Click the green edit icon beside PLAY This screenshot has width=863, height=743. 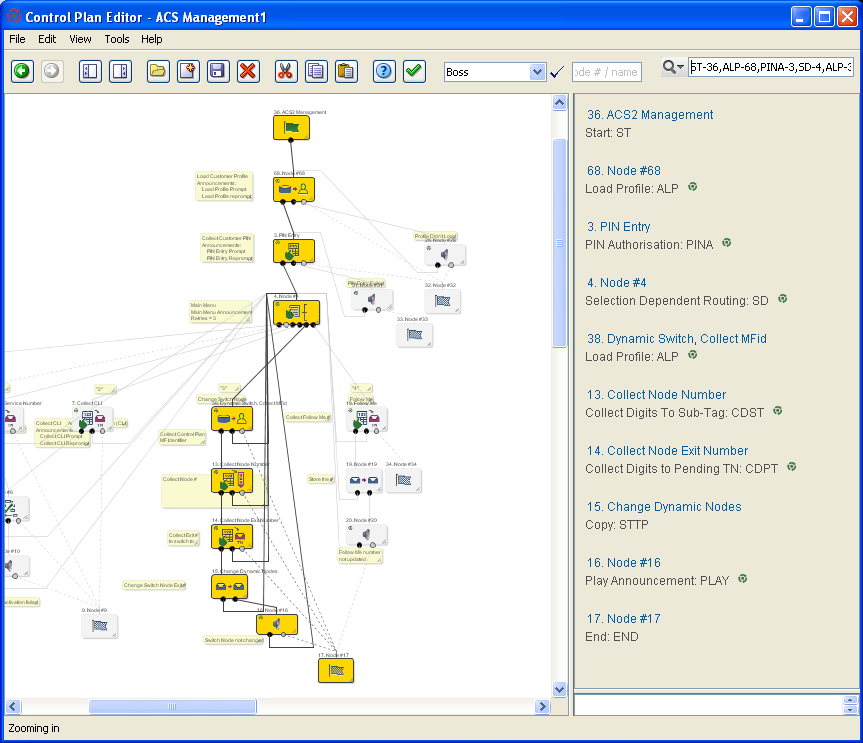[742, 578]
